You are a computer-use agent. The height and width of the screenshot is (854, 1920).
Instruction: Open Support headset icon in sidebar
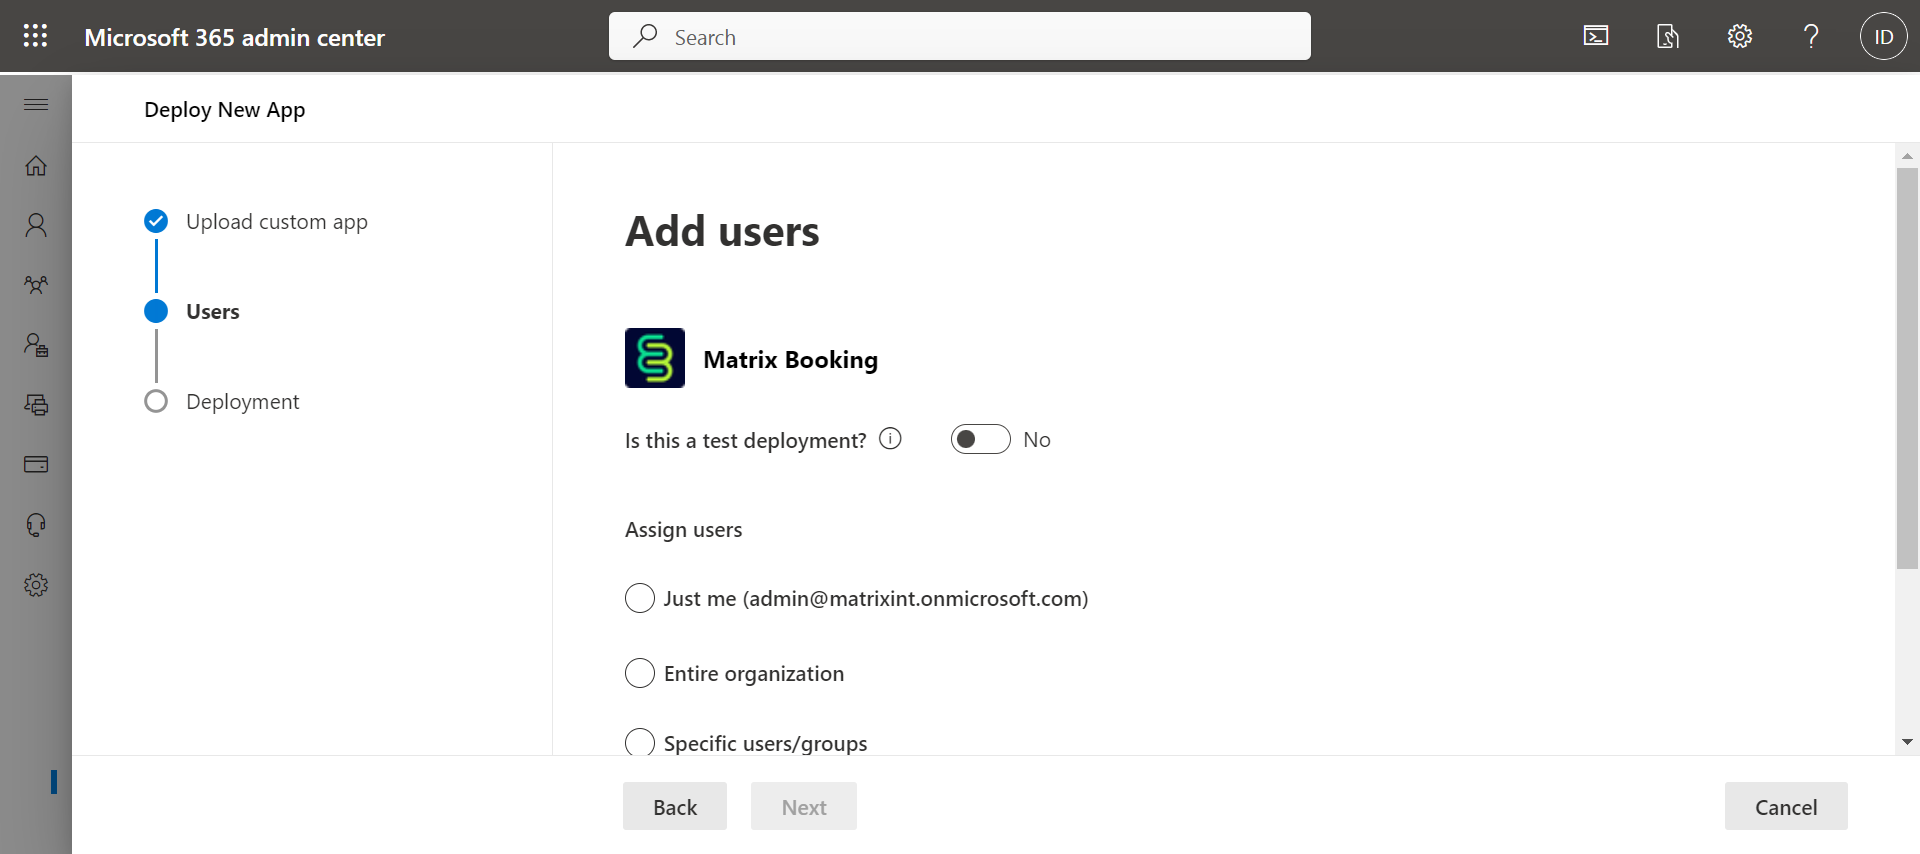point(36,525)
